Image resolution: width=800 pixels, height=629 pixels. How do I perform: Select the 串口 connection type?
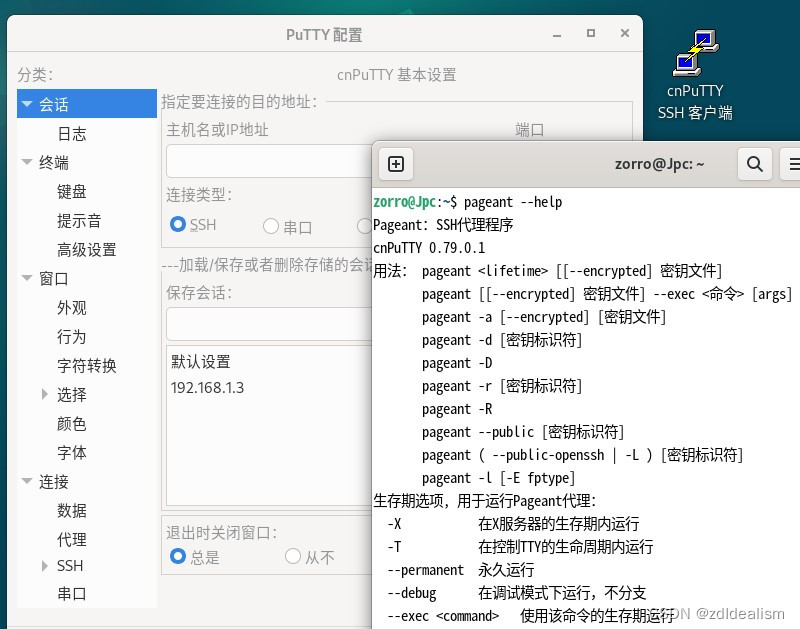(x=271, y=226)
